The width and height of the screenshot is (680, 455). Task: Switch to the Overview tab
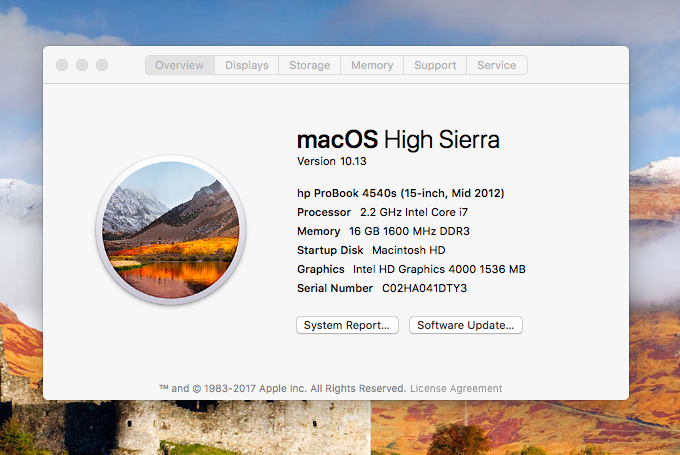pyautogui.click(x=180, y=65)
